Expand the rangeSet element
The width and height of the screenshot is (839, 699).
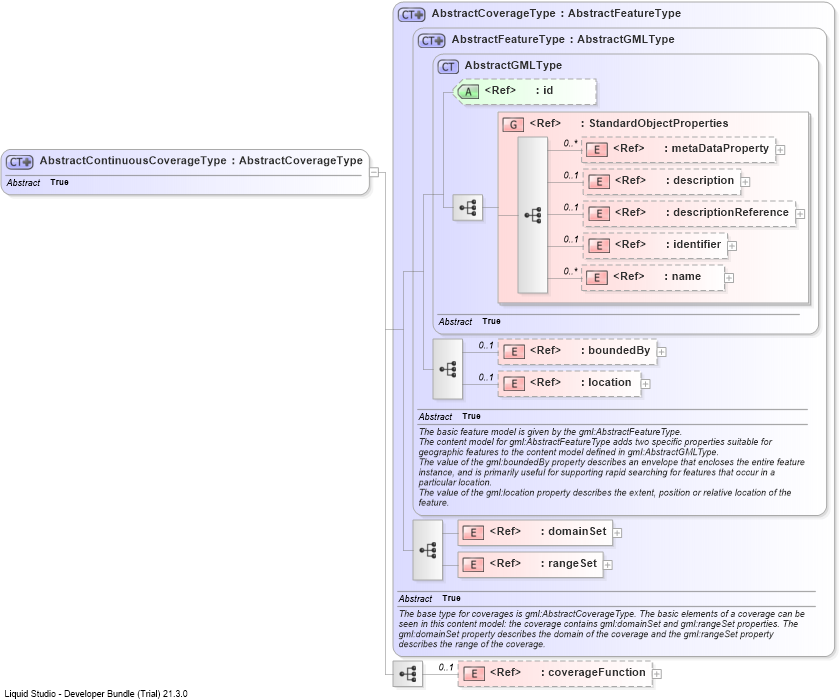point(607,565)
